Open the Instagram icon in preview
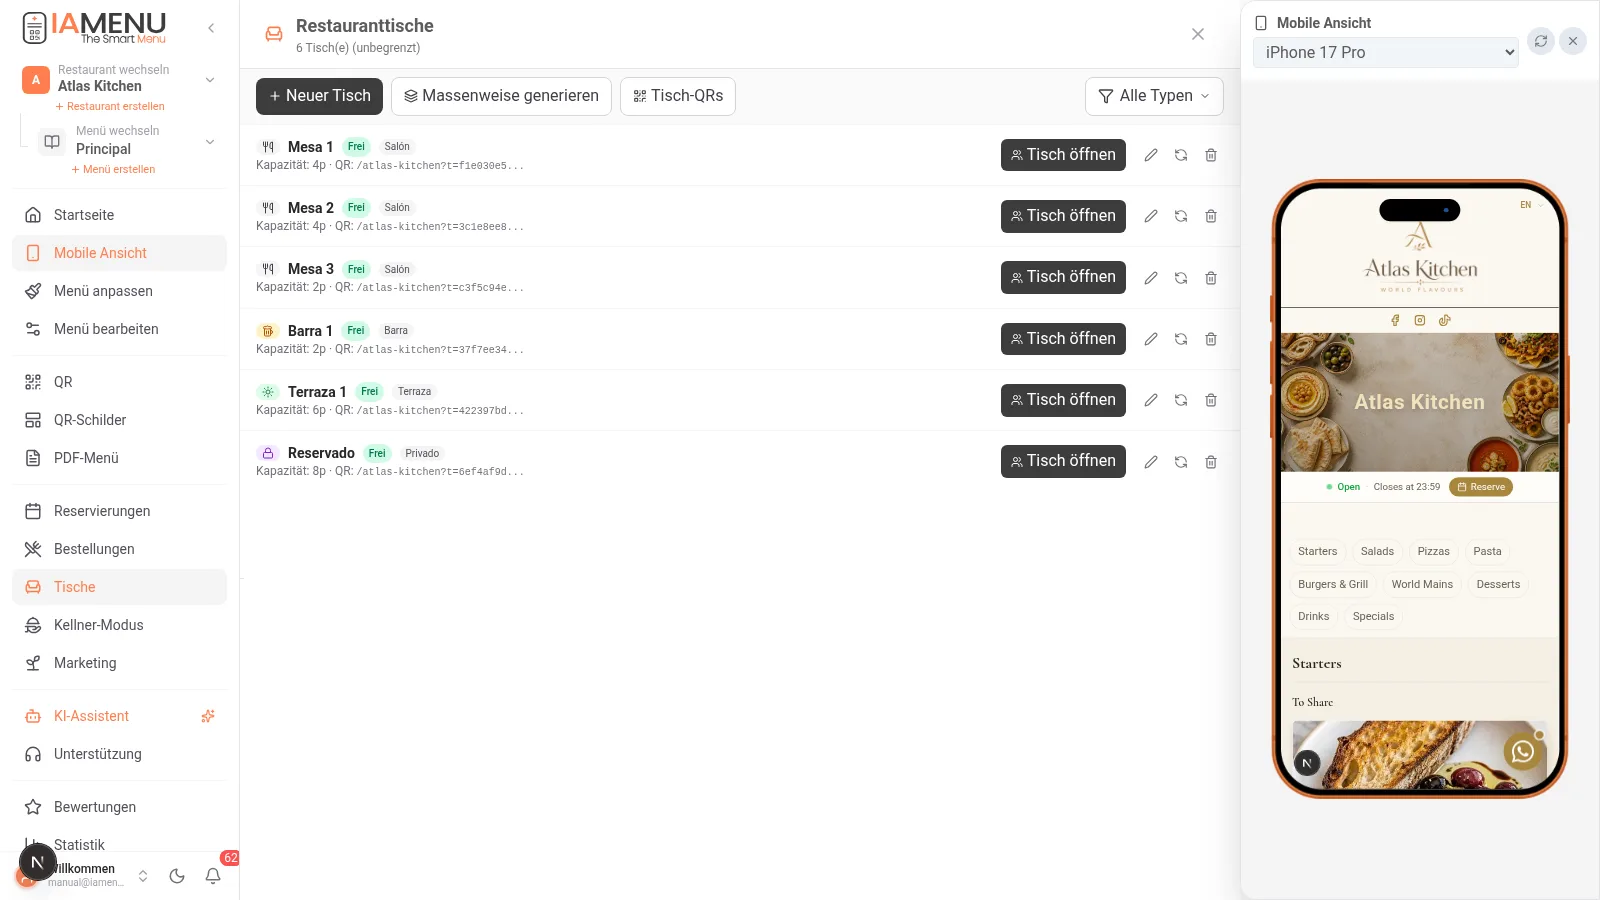This screenshot has height=900, width=1600. (x=1420, y=320)
